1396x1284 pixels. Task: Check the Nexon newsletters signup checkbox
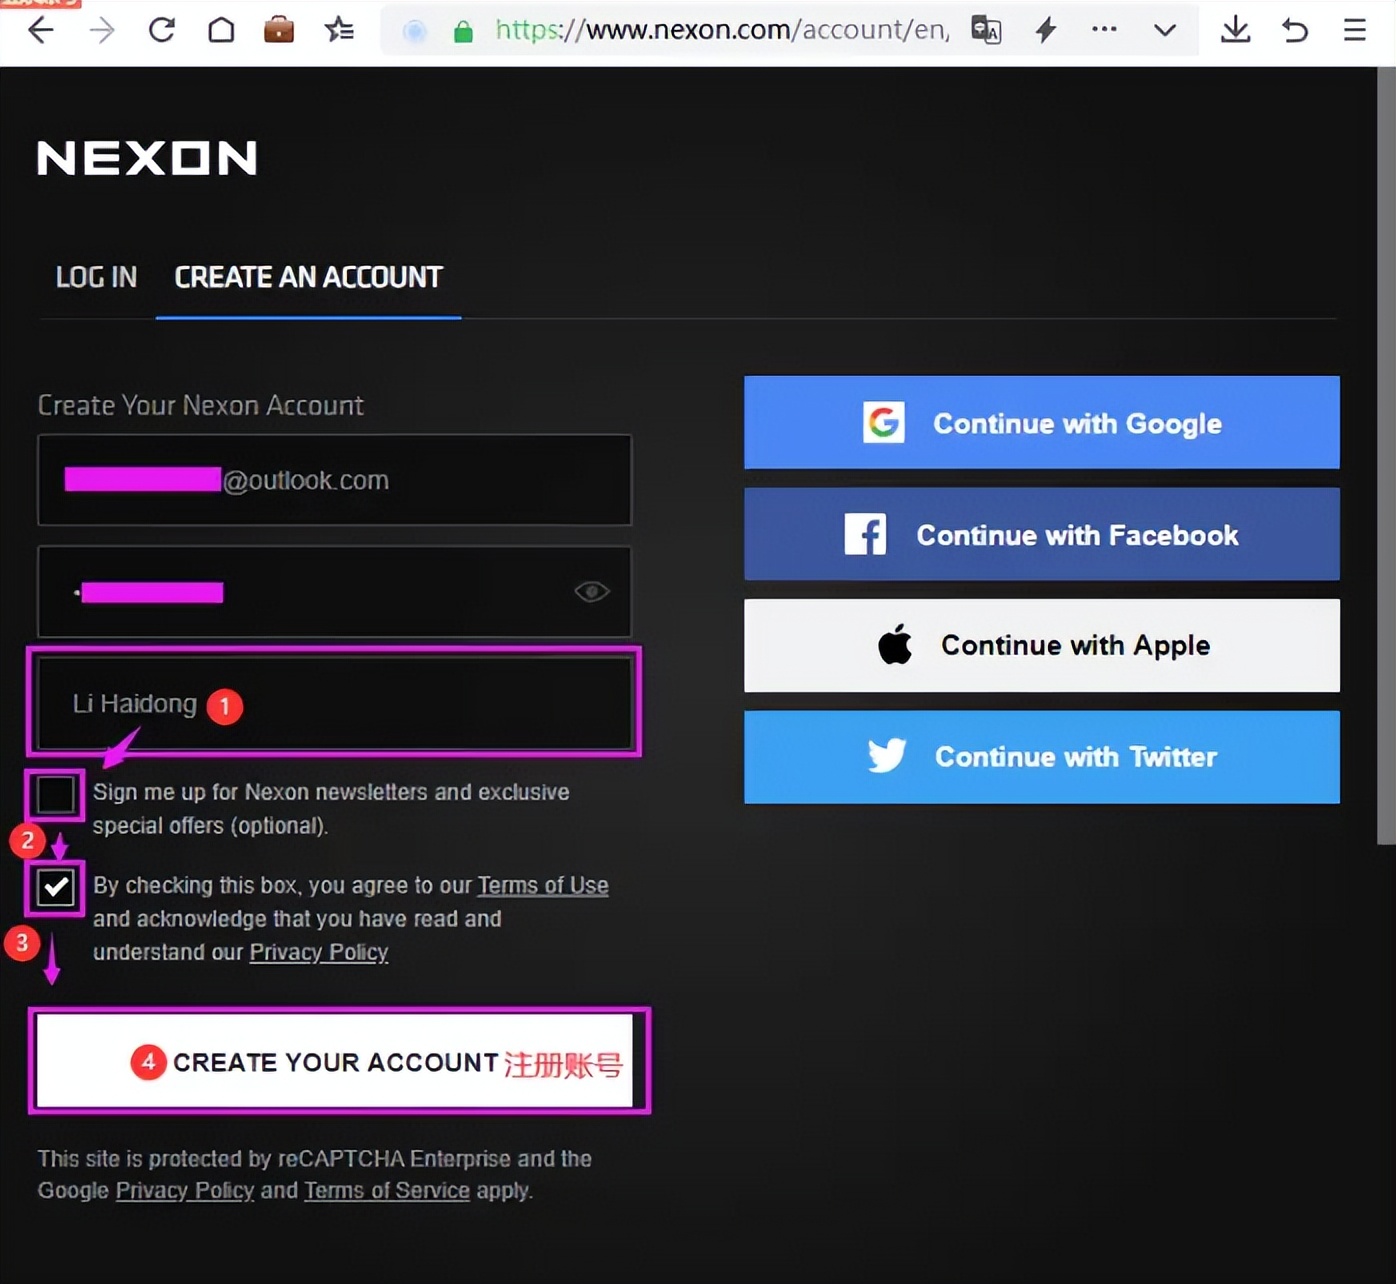(55, 795)
